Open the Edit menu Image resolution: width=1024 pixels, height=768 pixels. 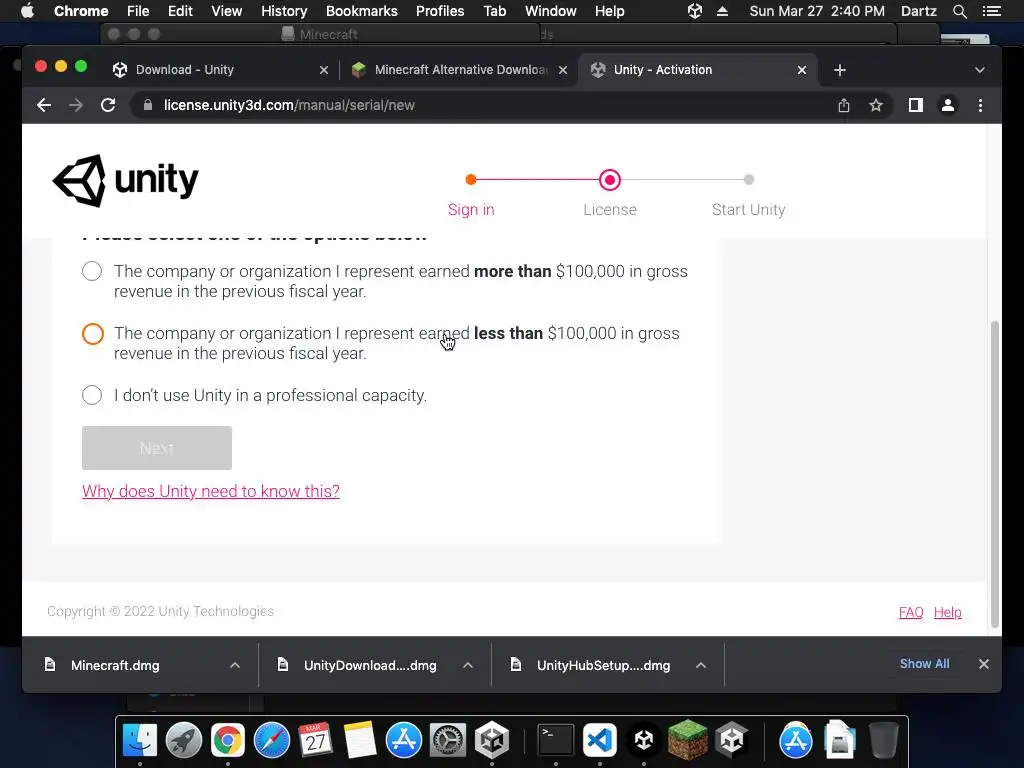(180, 11)
